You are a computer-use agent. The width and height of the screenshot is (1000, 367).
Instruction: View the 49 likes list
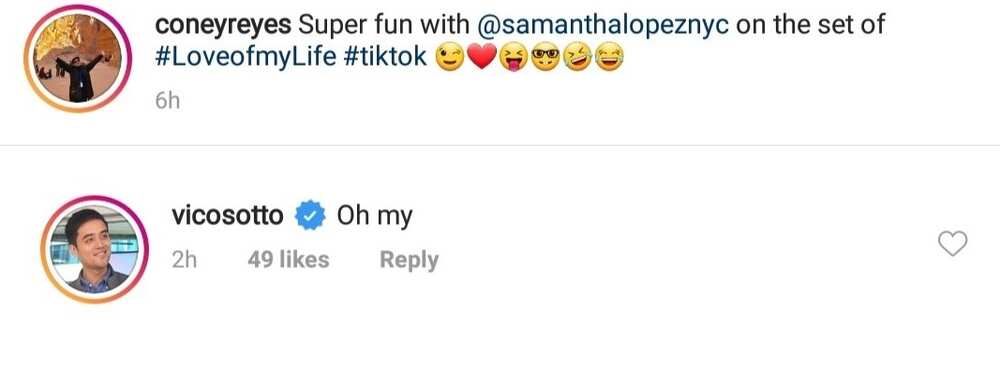click(288, 260)
